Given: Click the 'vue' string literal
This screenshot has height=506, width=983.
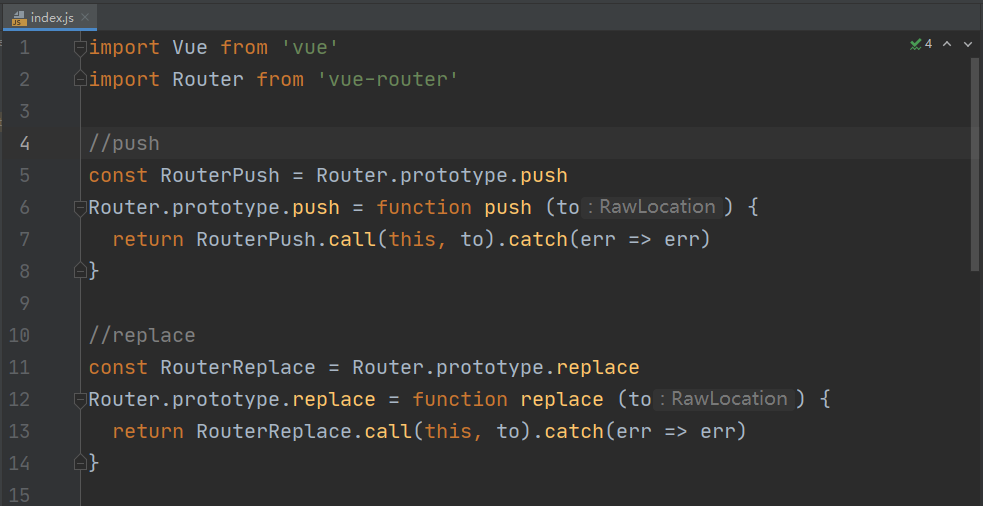Looking at the screenshot, I should (x=311, y=48).
